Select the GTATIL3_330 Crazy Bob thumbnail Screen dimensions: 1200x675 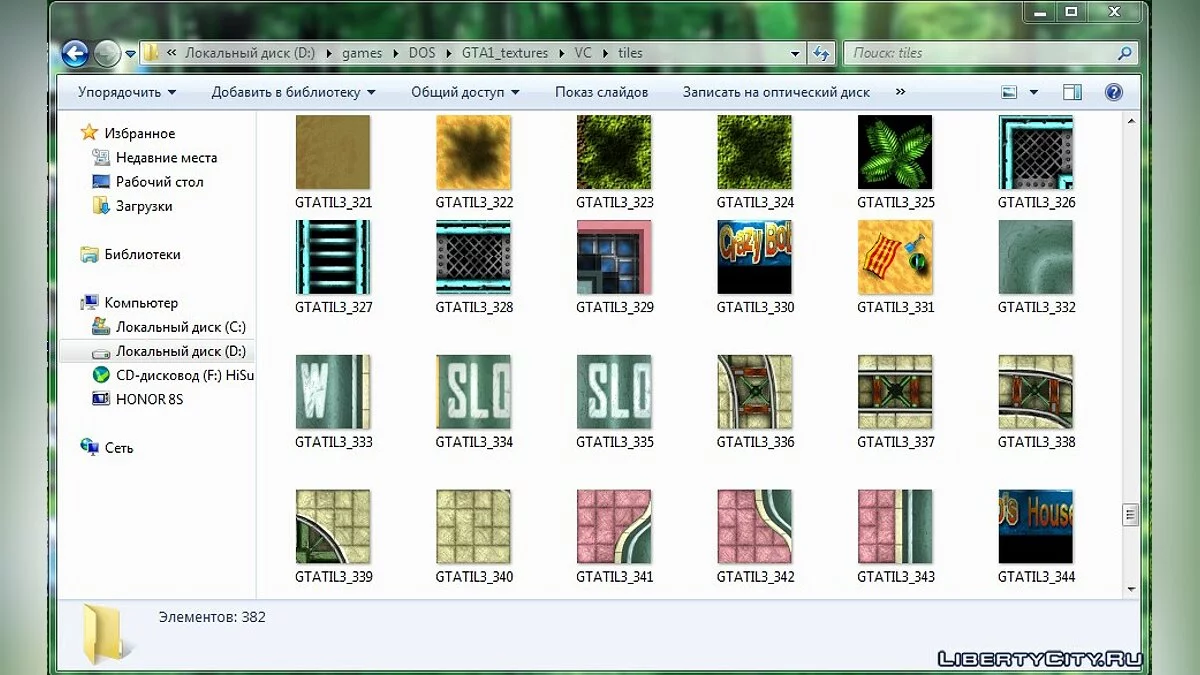755,257
